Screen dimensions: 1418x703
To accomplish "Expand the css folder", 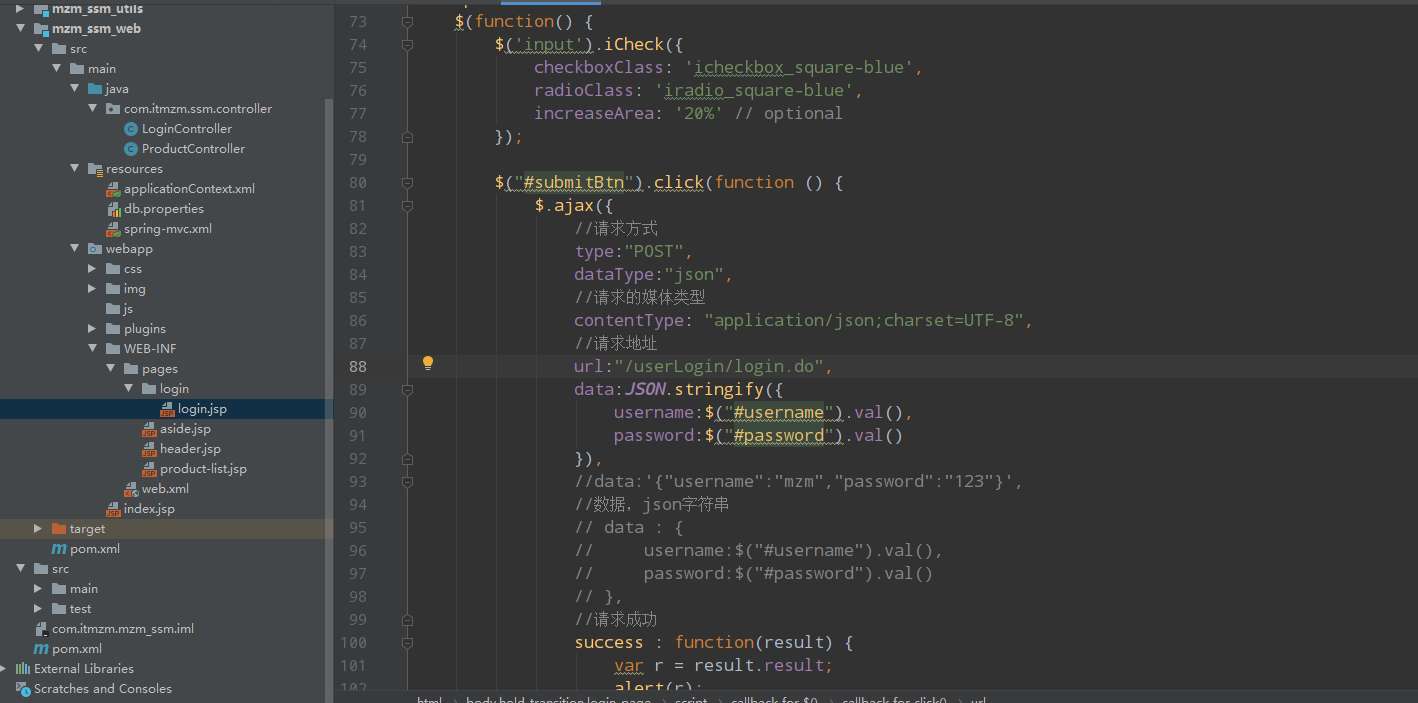I will tap(92, 269).
